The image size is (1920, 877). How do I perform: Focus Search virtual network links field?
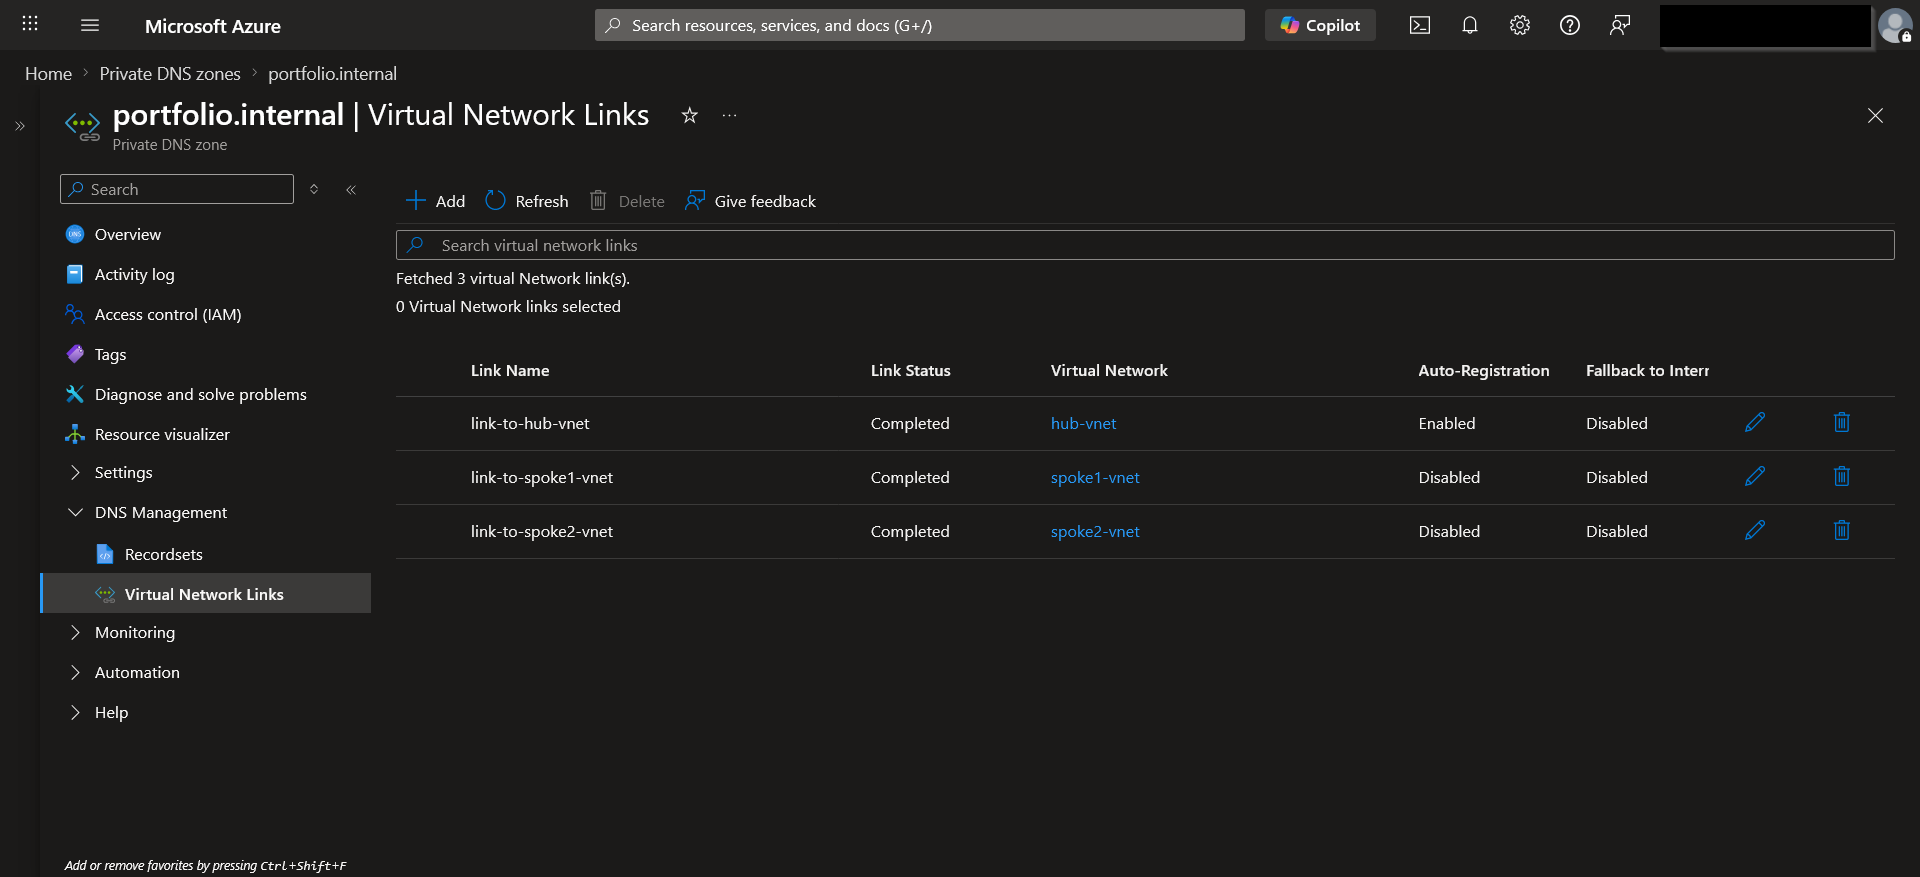coord(1145,245)
